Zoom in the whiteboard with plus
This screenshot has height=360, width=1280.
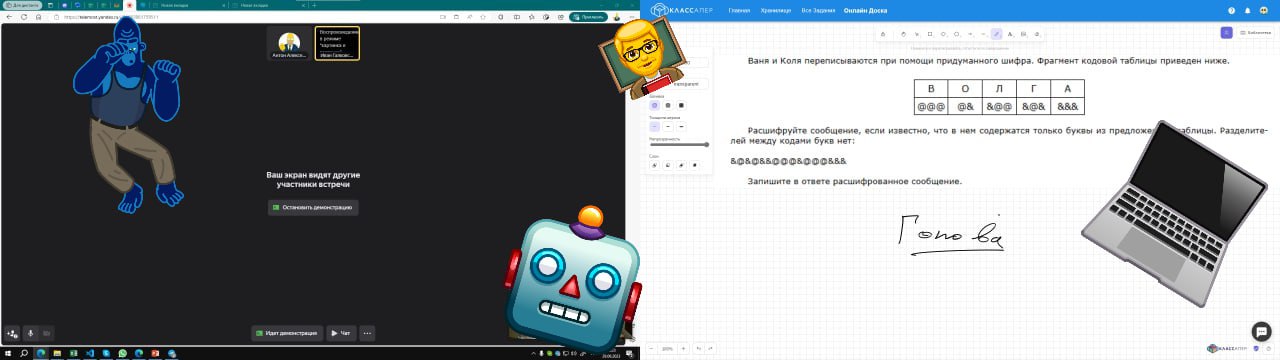point(682,348)
